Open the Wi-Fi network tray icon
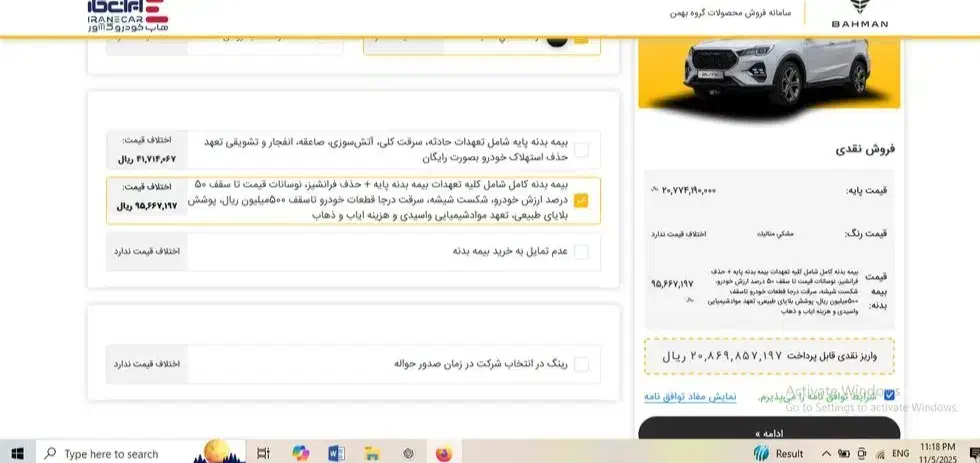 881,454
